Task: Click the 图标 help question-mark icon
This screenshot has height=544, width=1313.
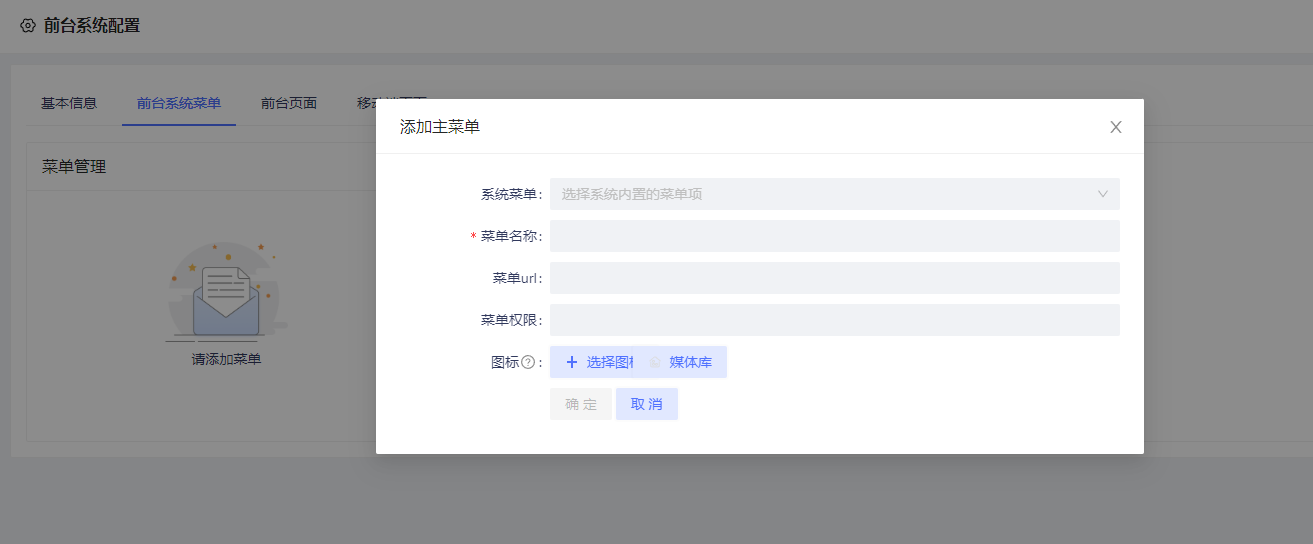Action: pyautogui.click(x=528, y=362)
